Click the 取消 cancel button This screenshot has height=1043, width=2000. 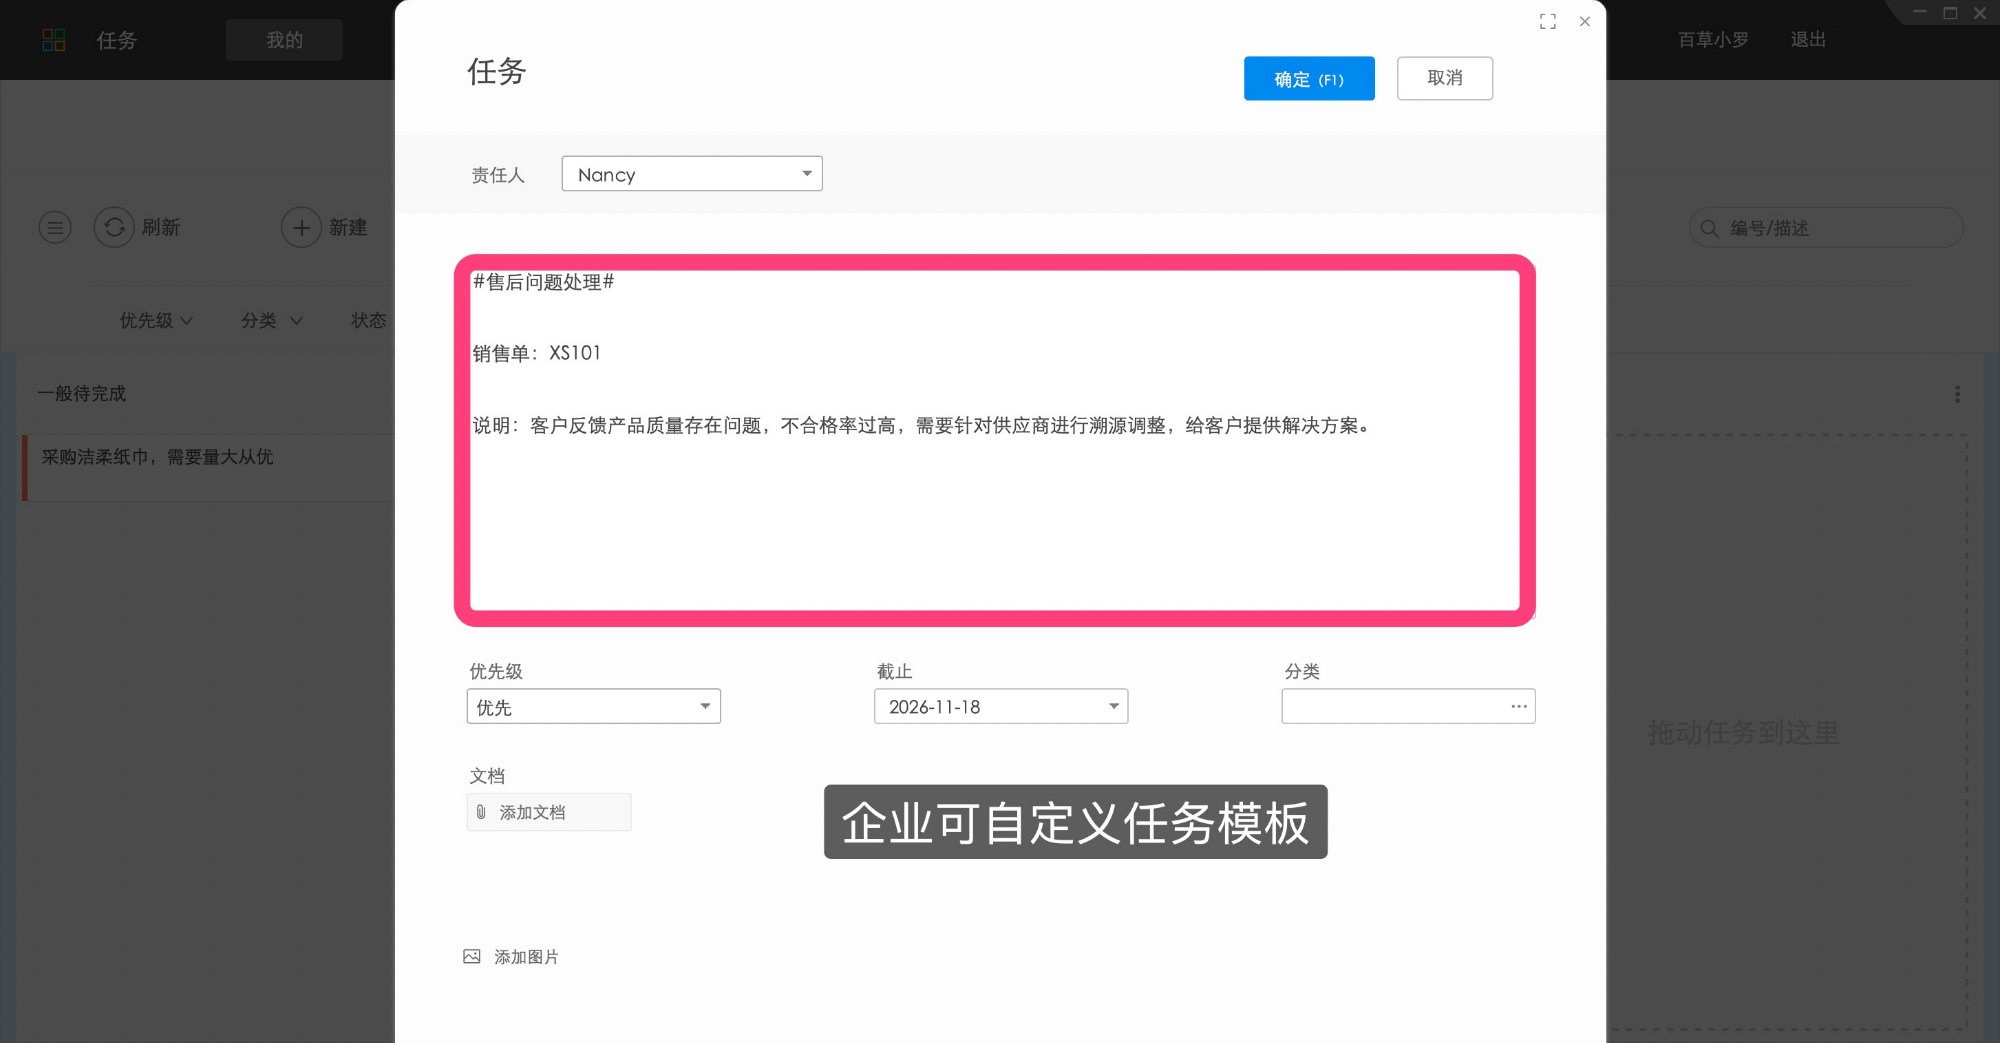click(1445, 78)
